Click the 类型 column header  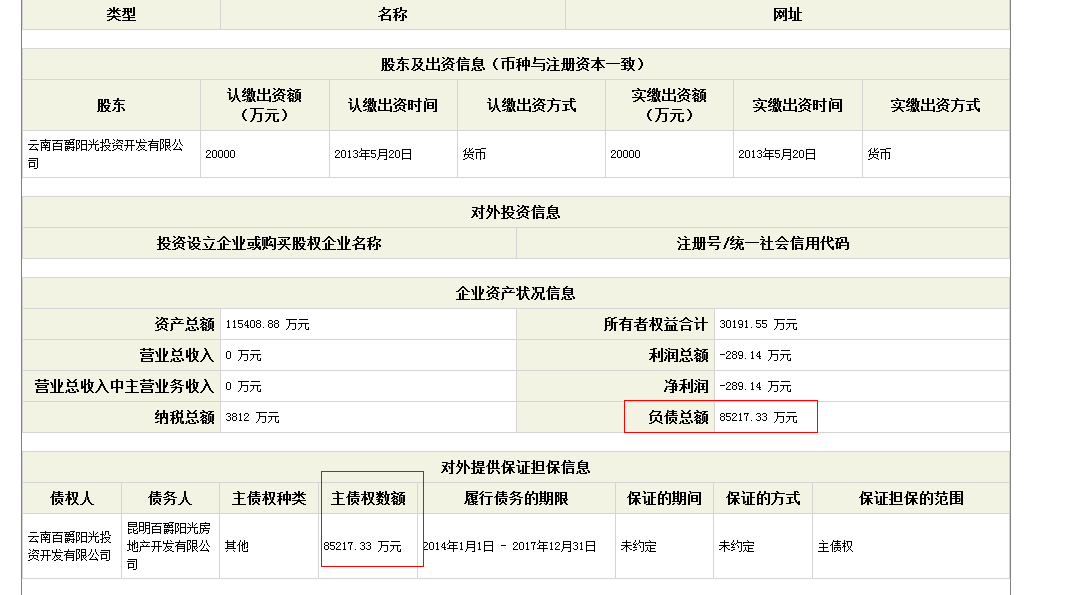(121, 15)
